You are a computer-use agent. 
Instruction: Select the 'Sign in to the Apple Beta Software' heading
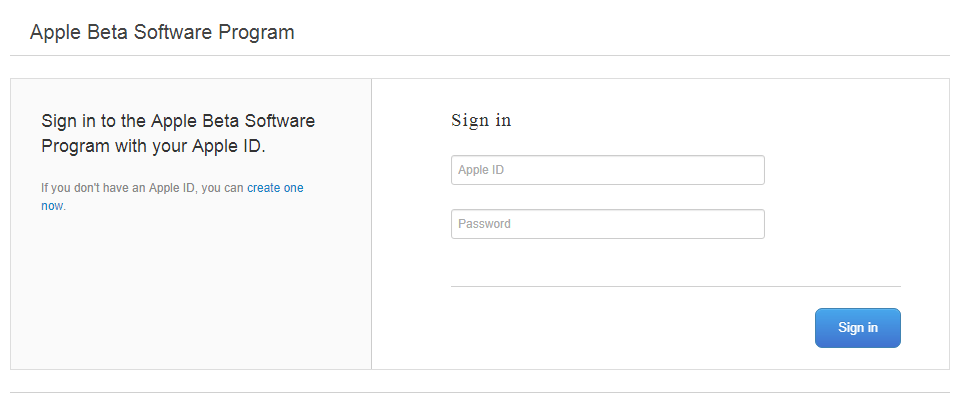(178, 121)
